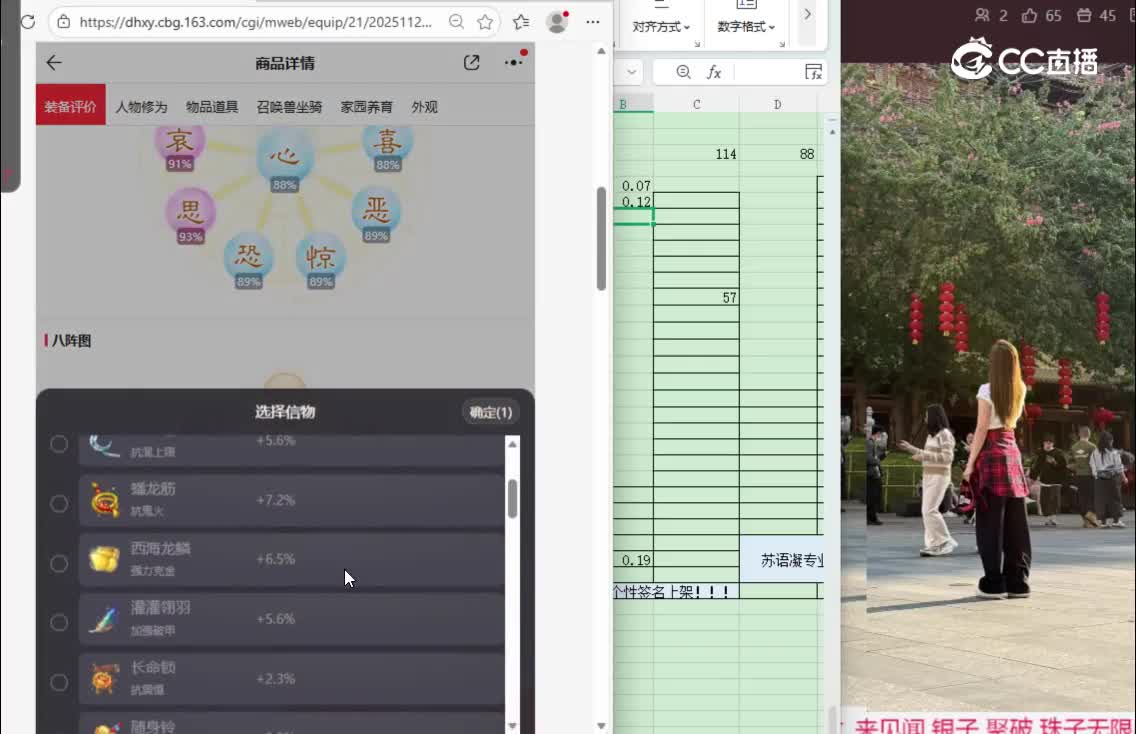
Task: Click the 选择信物 list scroll-down arrow
Action: coord(512,725)
